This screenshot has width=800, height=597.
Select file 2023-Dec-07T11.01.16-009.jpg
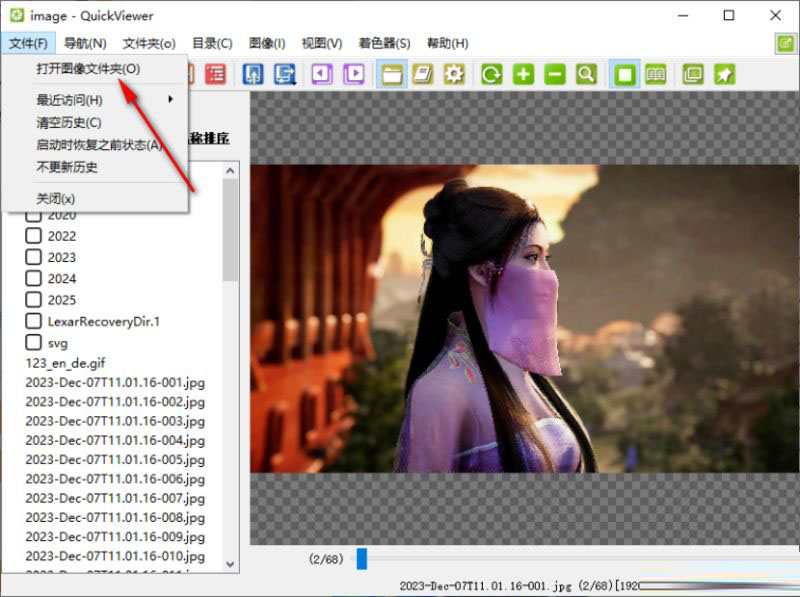tap(115, 537)
